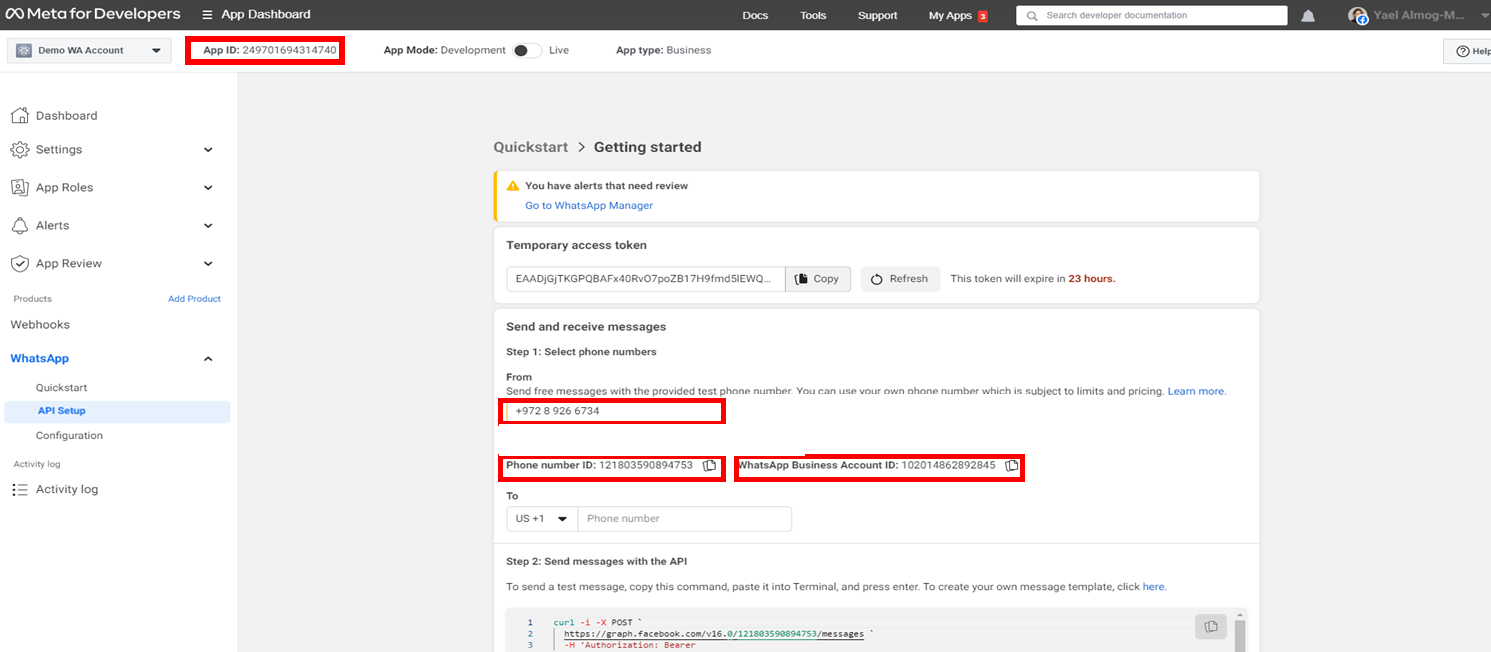The width and height of the screenshot is (1491, 652).
Task: Click 'Dashboard' in the sidebar
Action: tap(66, 116)
